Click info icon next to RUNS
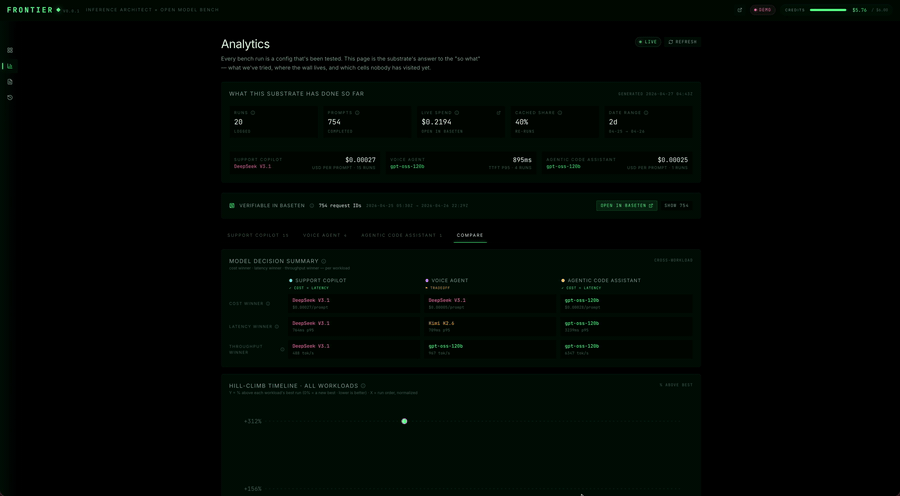This screenshot has height=496, width=900. tap(253, 113)
